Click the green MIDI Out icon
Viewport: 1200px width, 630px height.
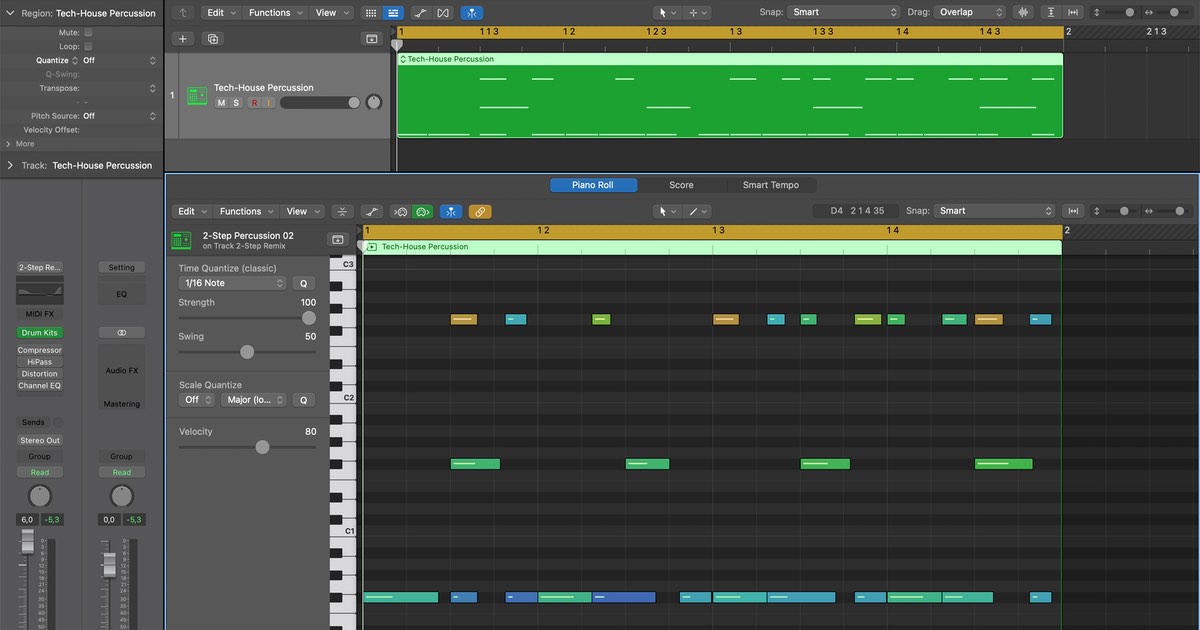pos(422,211)
